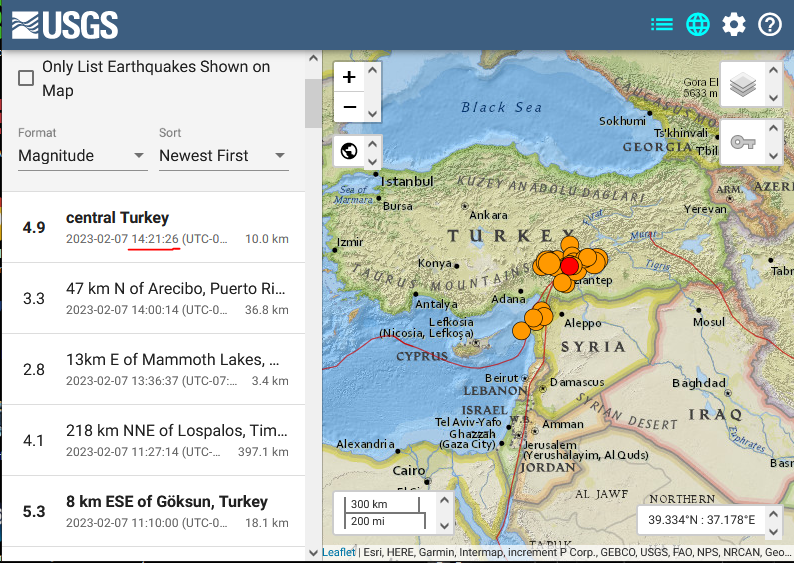Toggle the map globe icon in header
Screen dimensions: 794x563
coord(698,24)
